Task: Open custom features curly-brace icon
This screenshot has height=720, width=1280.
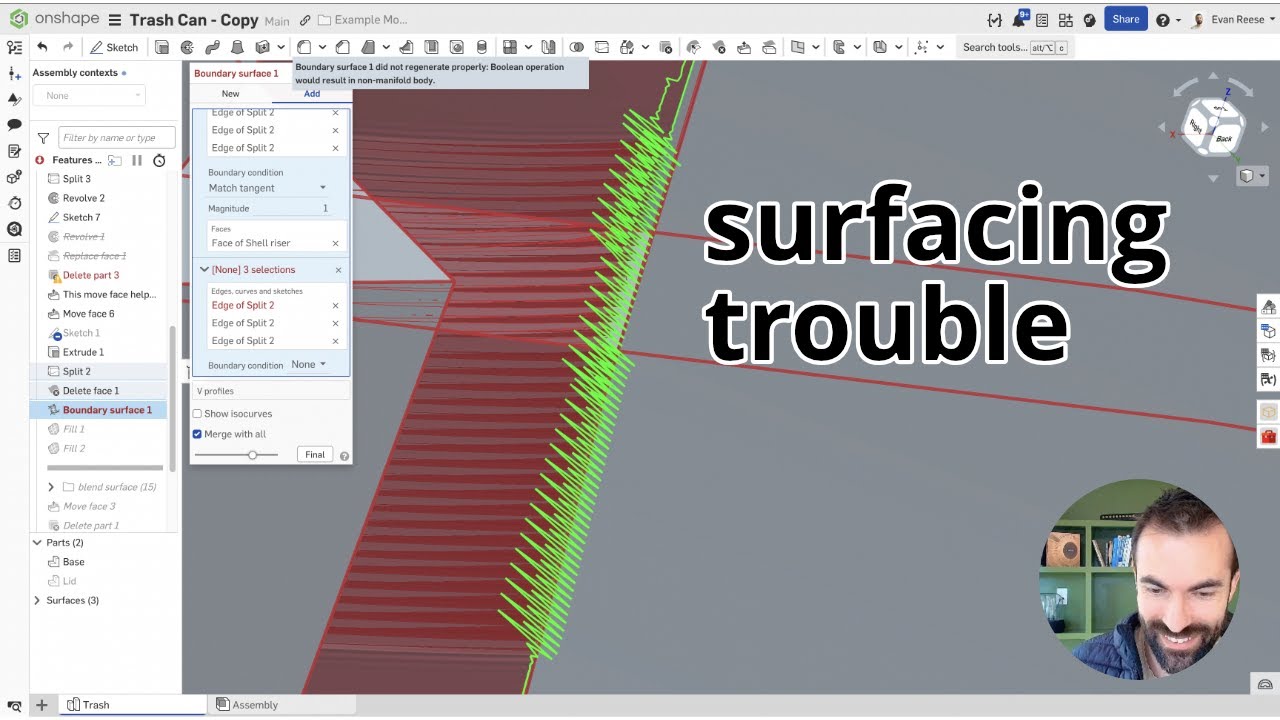Action: [993, 20]
